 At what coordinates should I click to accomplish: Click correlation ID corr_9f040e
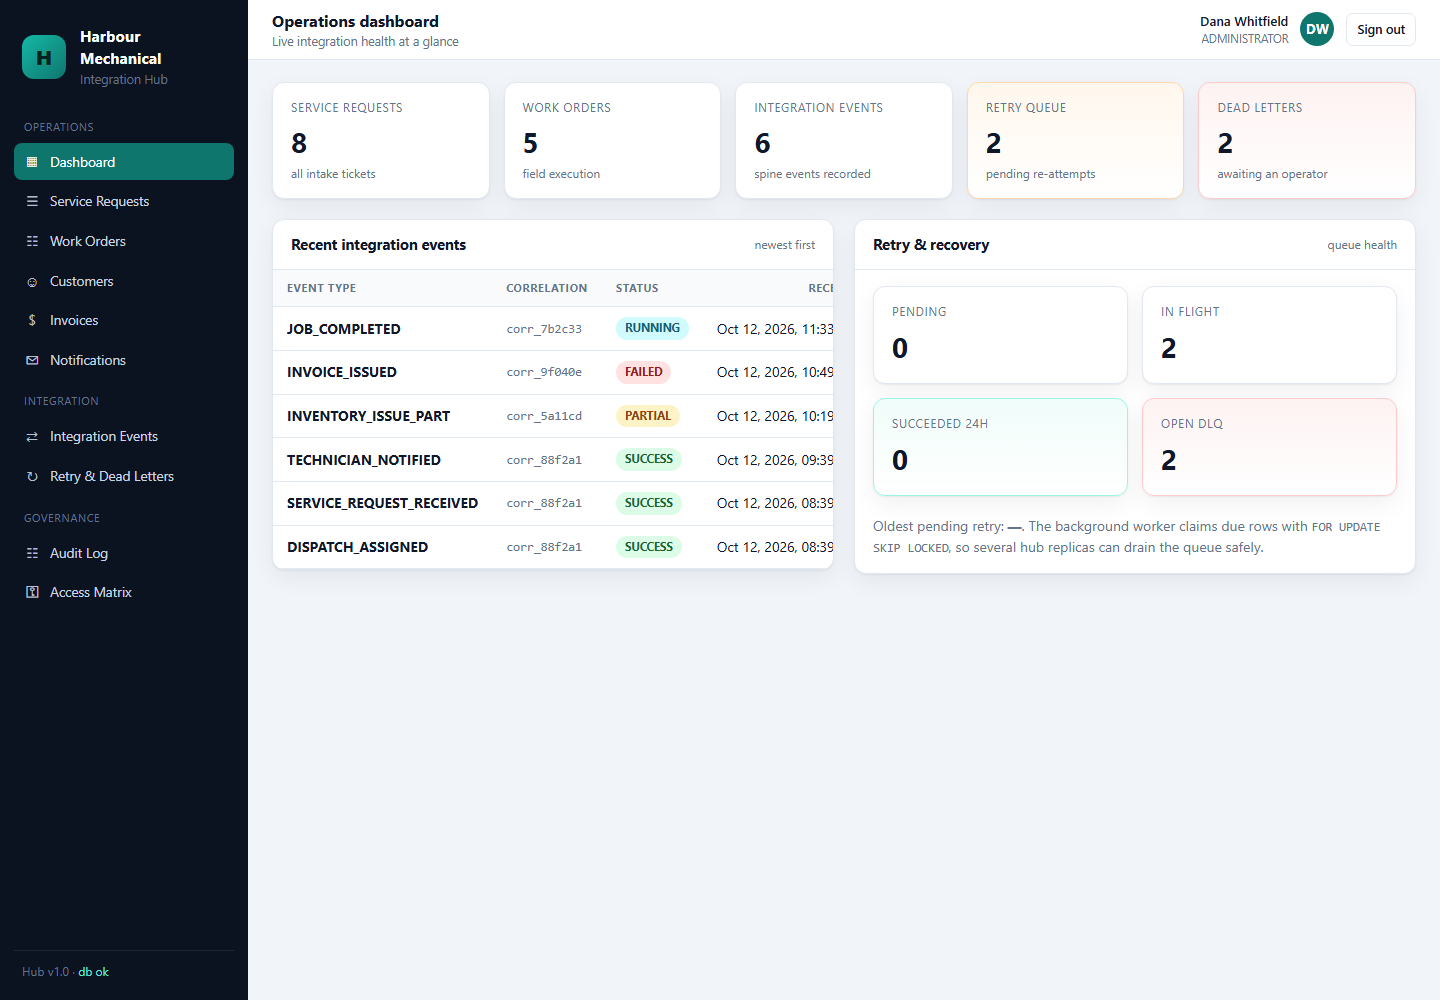click(544, 372)
